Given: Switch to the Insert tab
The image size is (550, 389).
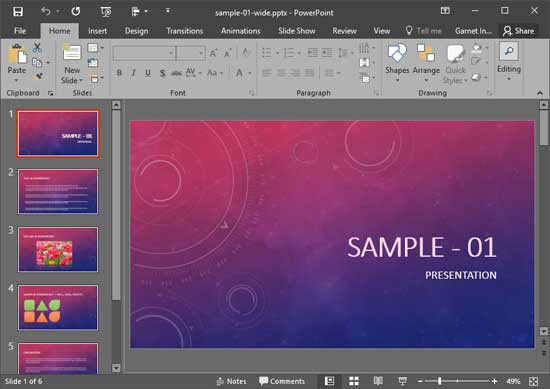Looking at the screenshot, I should click(x=98, y=31).
